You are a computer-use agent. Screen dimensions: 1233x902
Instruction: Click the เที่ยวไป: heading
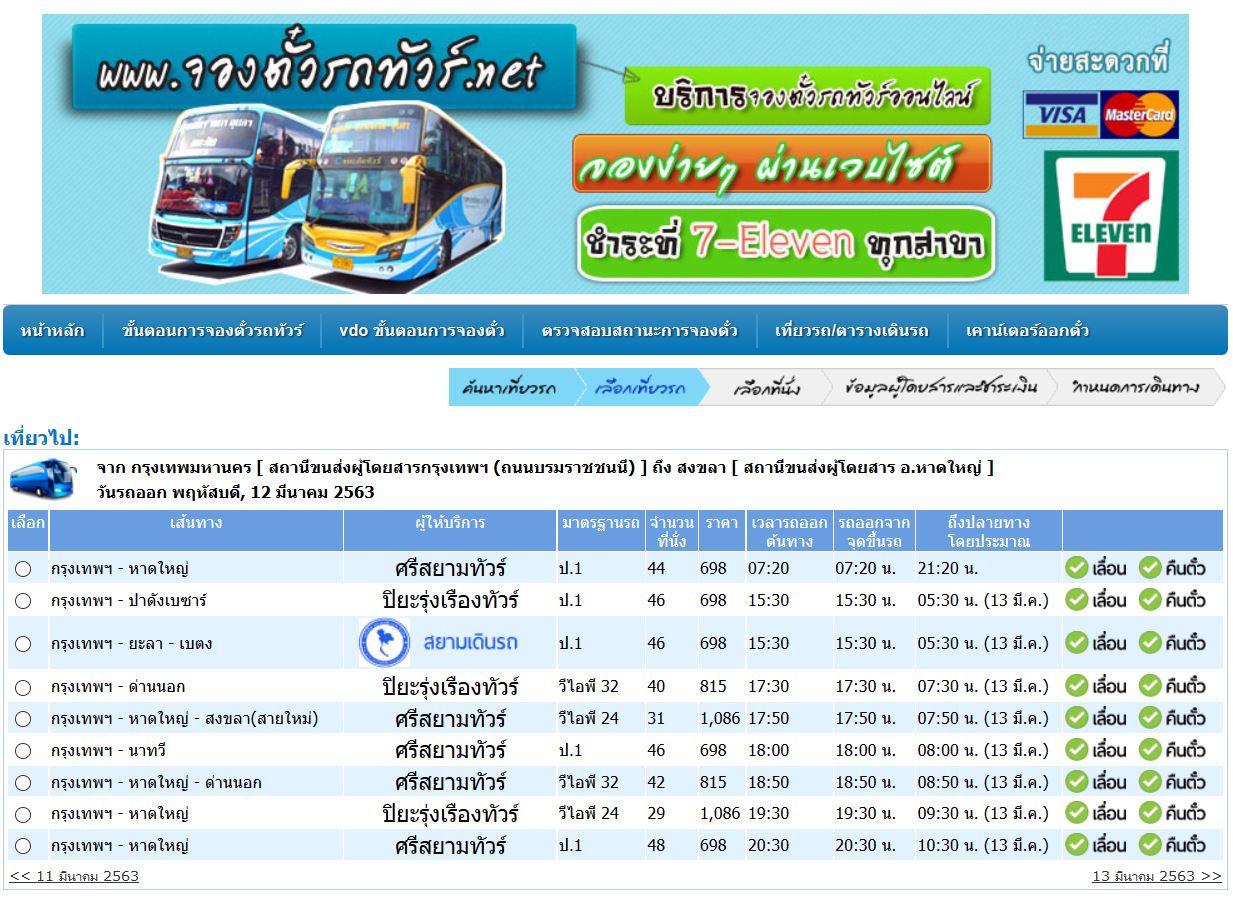(41, 438)
